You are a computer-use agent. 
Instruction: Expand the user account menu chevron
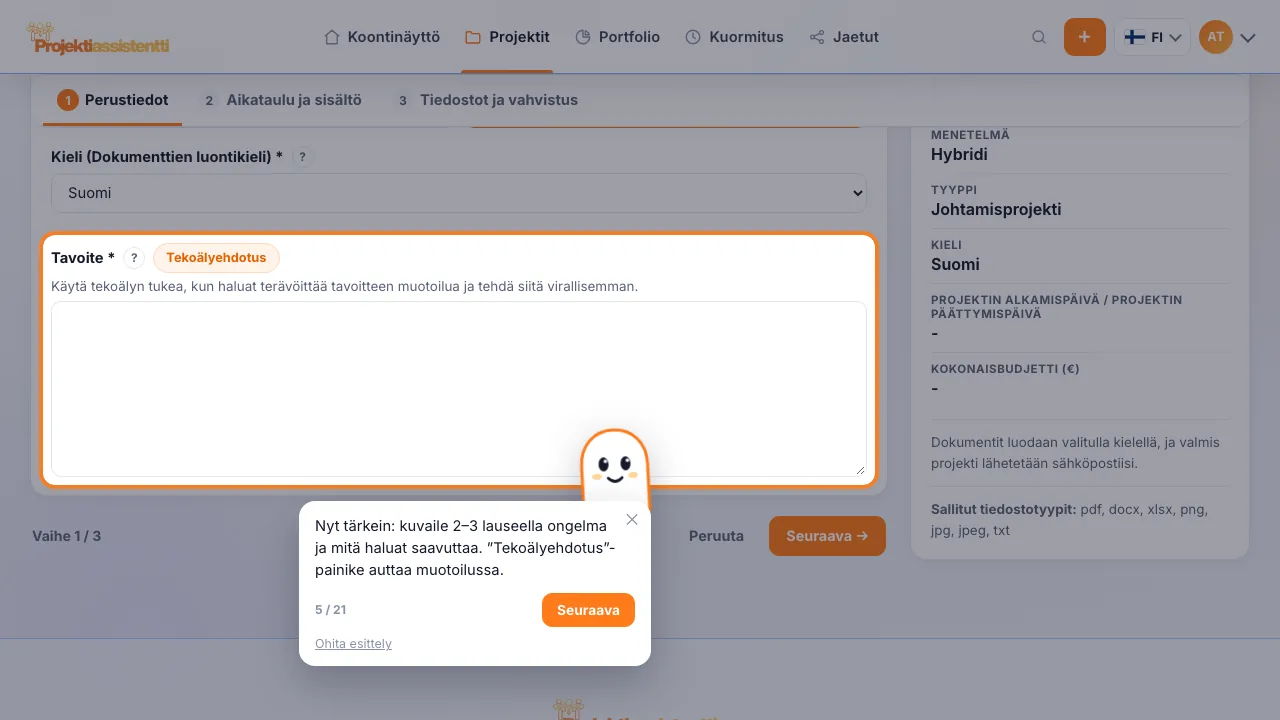1248,38
